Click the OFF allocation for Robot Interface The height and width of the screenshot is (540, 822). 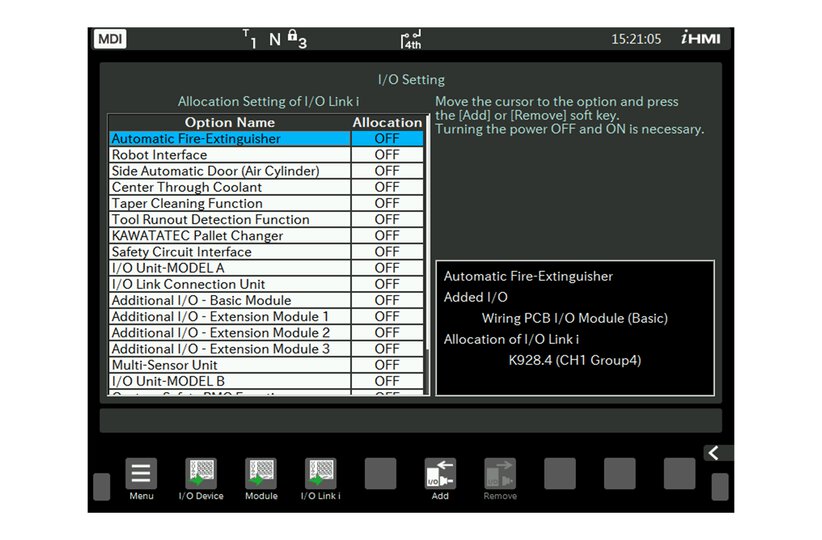(387, 155)
